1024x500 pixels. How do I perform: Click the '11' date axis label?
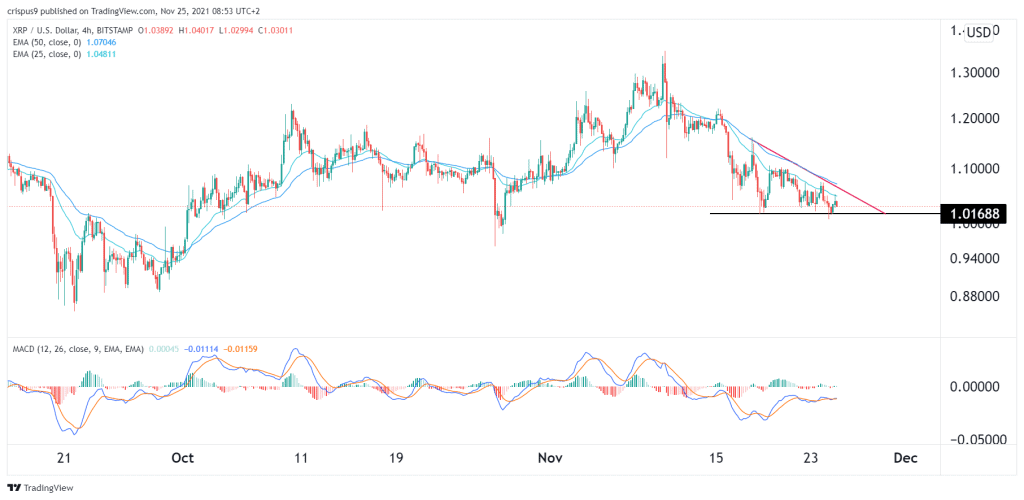click(x=301, y=458)
